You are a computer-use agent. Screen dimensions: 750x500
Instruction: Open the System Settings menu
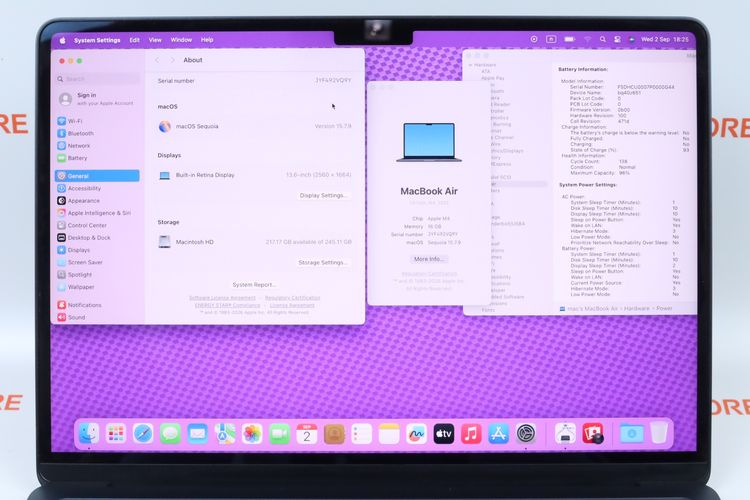pos(97,40)
